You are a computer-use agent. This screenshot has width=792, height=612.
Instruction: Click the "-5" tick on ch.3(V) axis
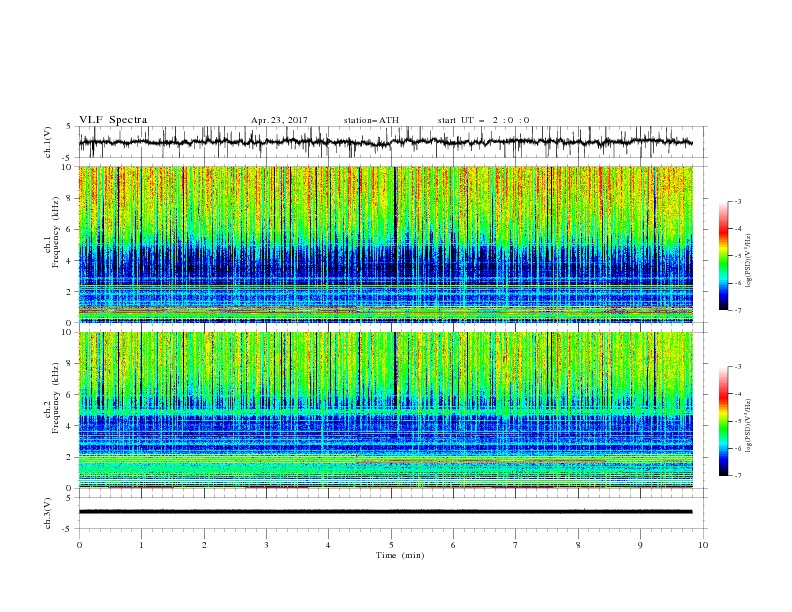(68, 529)
